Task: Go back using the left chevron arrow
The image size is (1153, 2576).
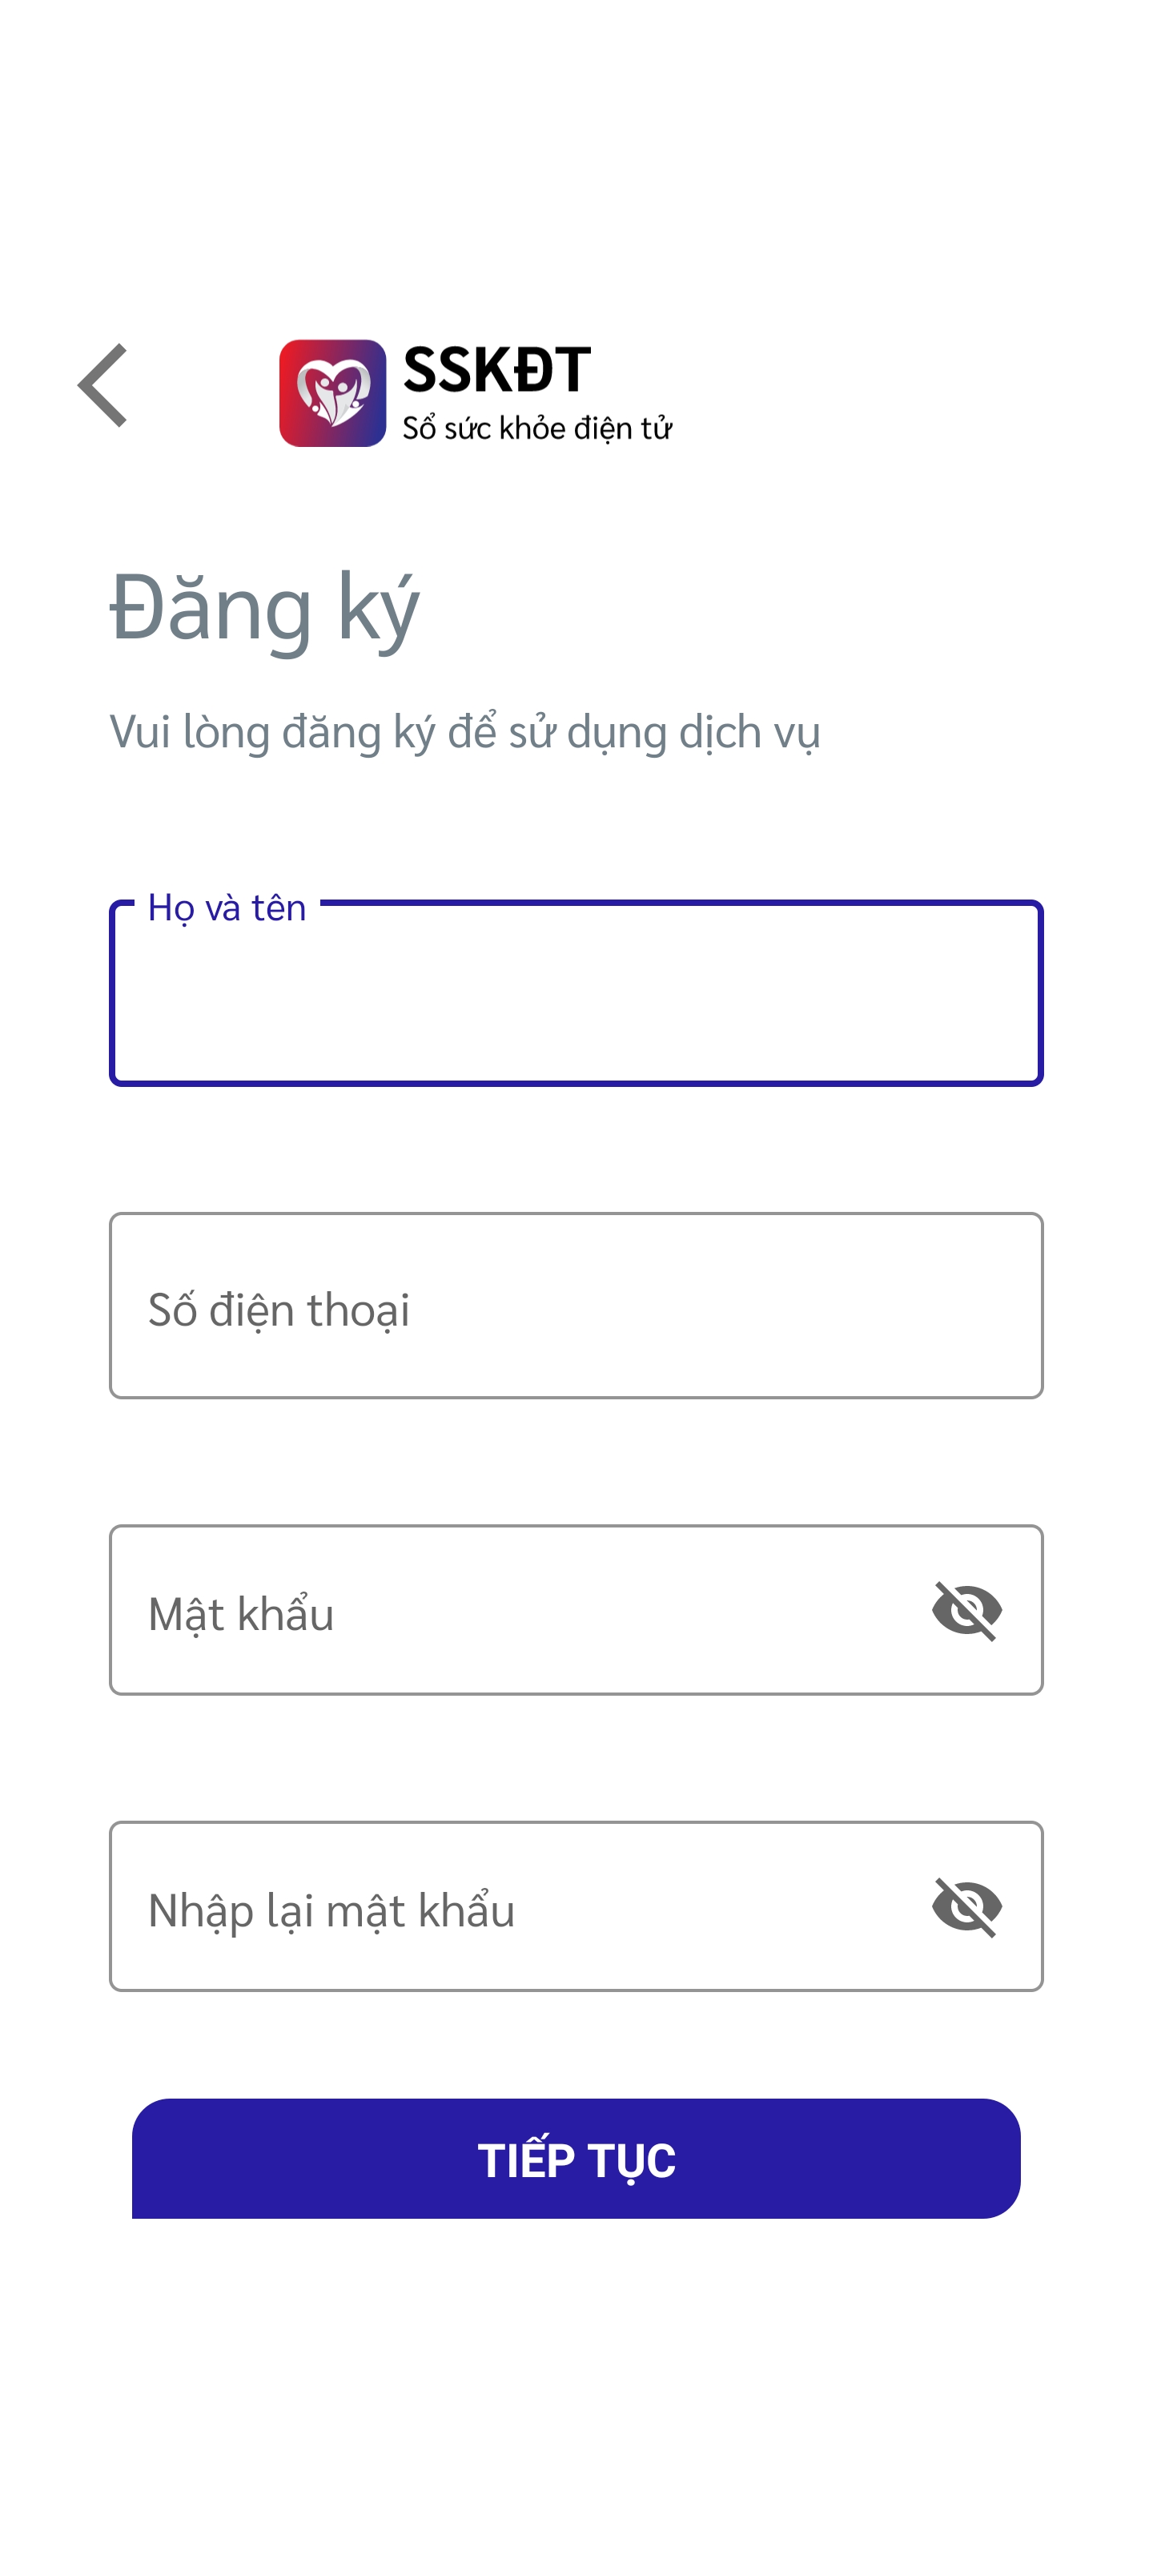Action: pos(102,385)
